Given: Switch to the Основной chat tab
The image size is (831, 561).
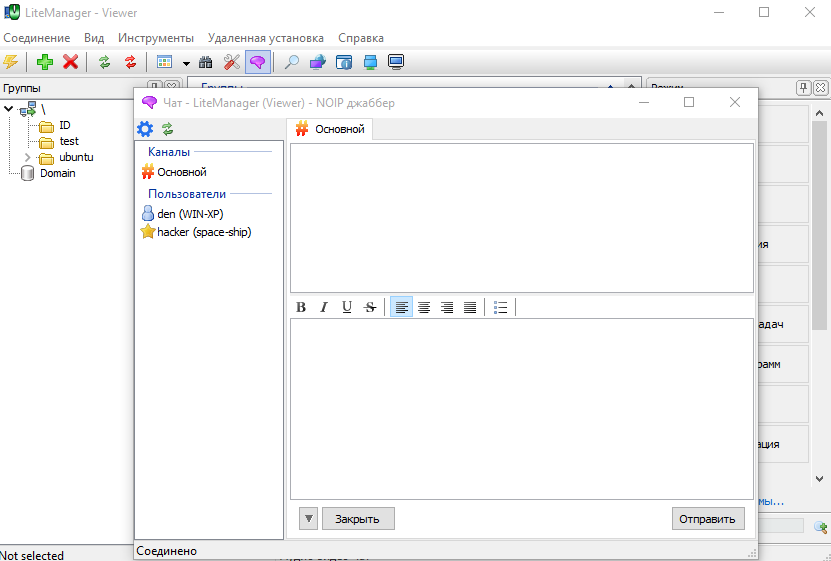Looking at the screenshot, I should (x=330, y=129).
